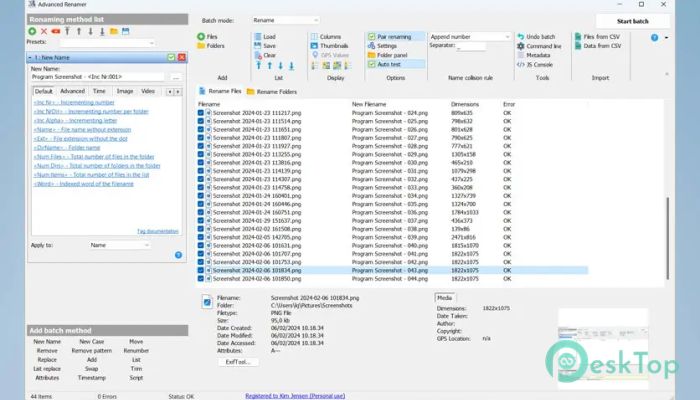The height and width of the screenshot is (400, 700).
Task: Click the blue help icon in ribbon
Action: pyautogui.click(x=654, y=38)
